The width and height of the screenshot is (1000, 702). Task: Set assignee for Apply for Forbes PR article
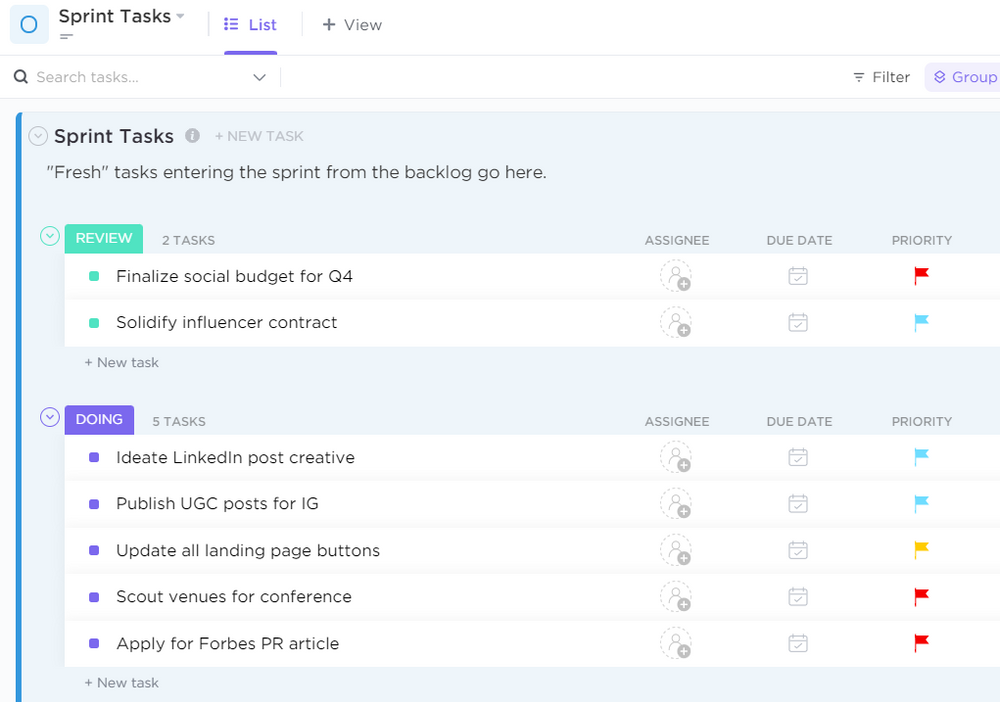tap(676, 643)
